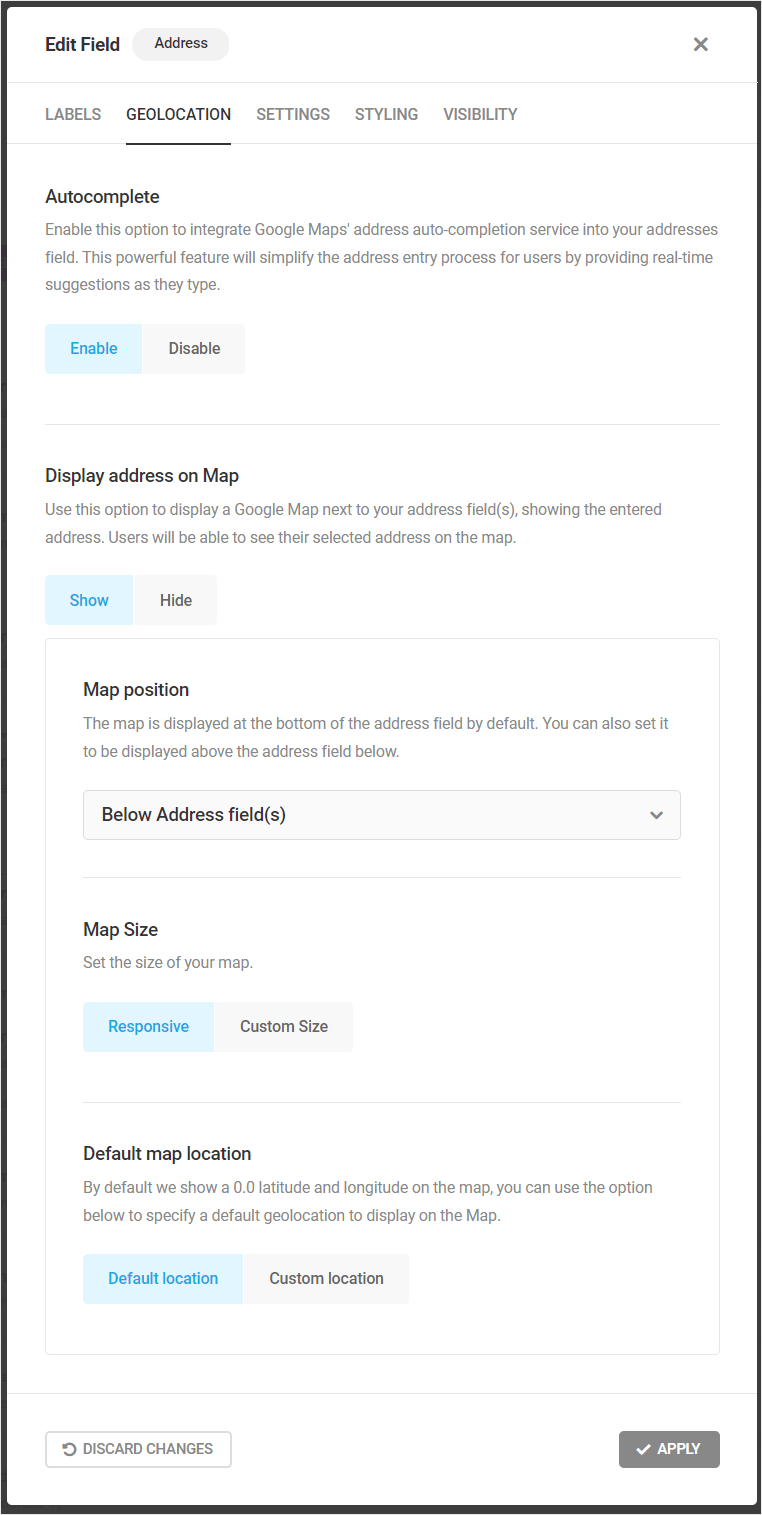
Task: Set Map Size to Responsive
Action: click(x=148, y=1026)
